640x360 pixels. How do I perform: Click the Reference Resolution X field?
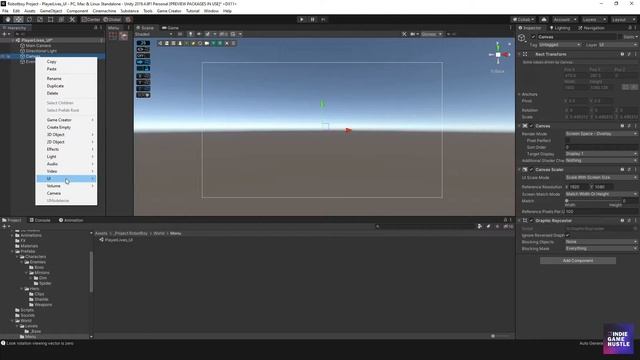[x=579, y=187]
